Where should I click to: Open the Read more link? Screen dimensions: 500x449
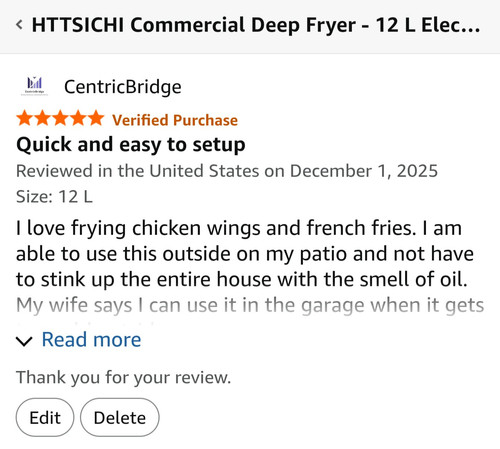pyautogui.click(x=91, y=340)
